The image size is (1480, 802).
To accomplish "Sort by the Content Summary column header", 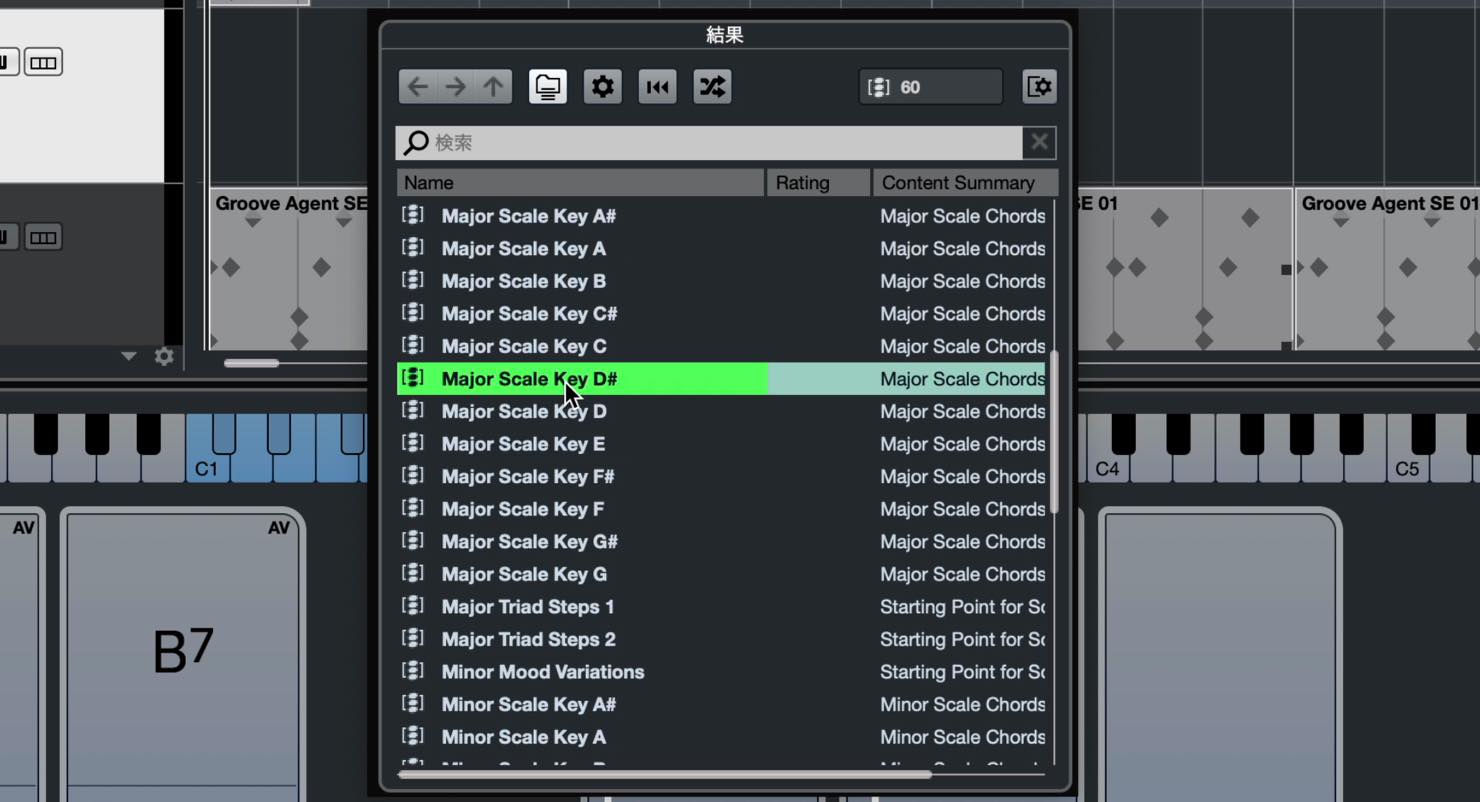I will point(965,183).
